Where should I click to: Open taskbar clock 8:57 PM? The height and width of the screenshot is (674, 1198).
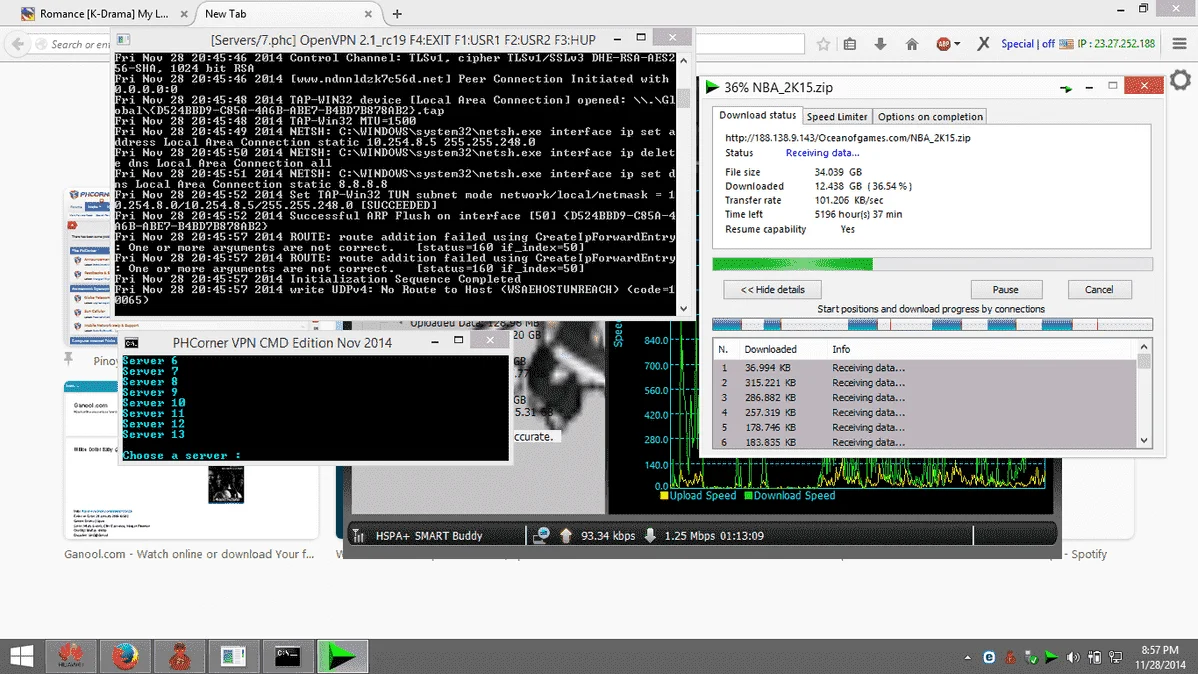click(1160, 657)
